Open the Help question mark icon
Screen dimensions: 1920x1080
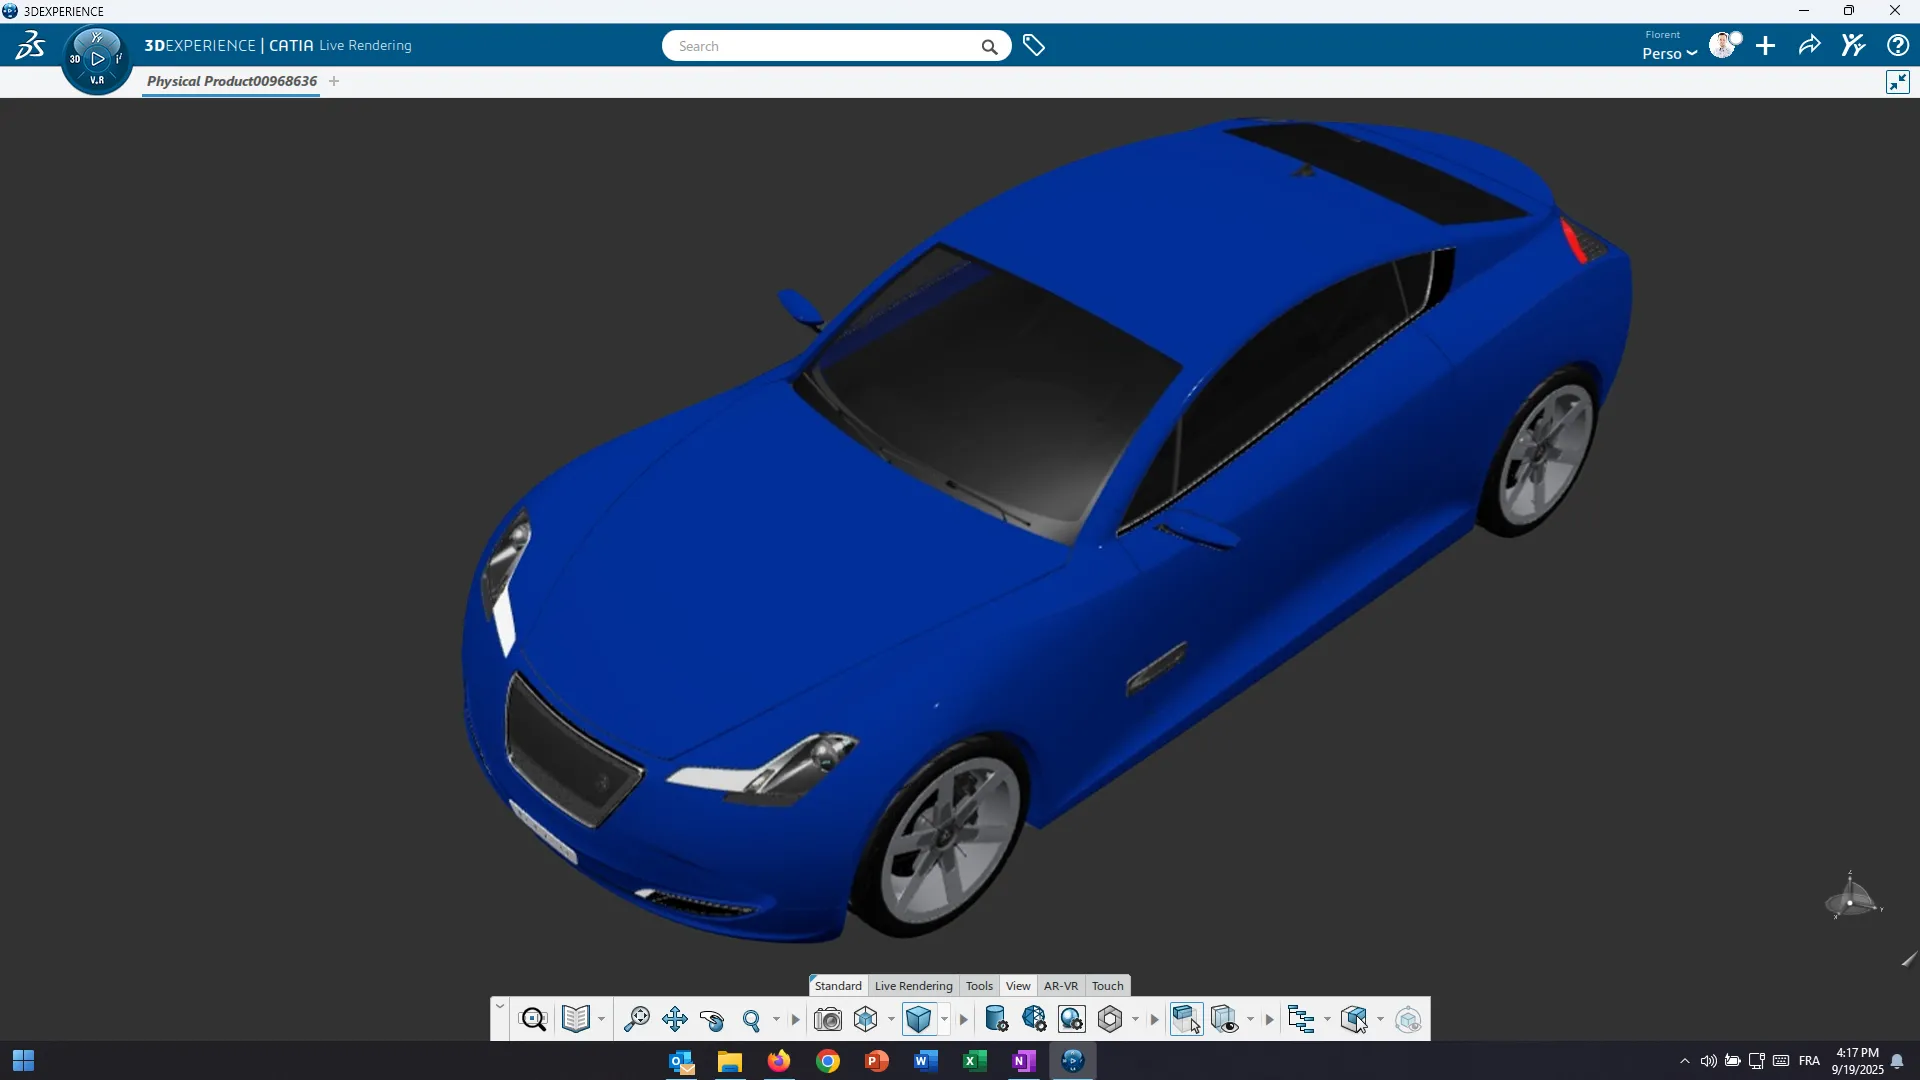coord(1897,45)
